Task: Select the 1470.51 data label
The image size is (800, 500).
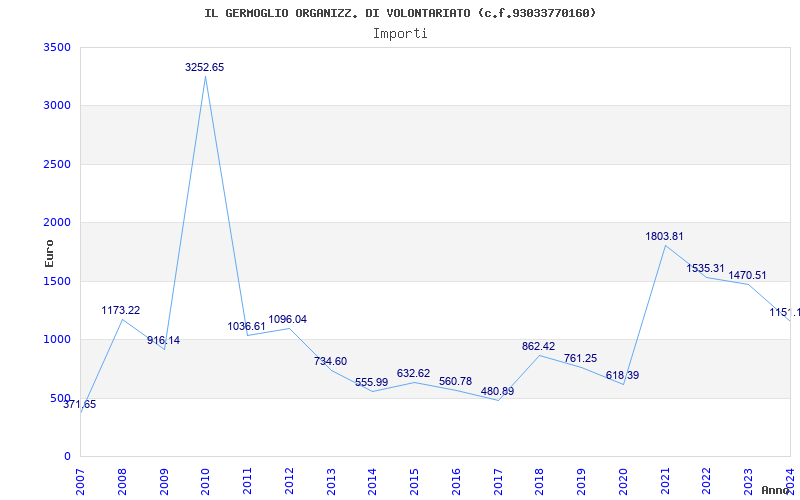Action: tap(747, 276)
